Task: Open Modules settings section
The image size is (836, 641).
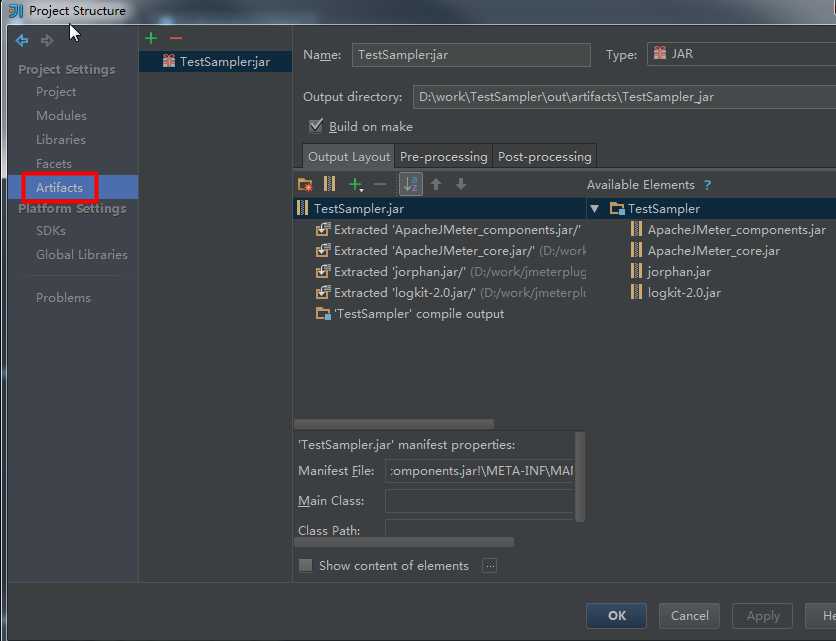Action: (x=61, y=116)
